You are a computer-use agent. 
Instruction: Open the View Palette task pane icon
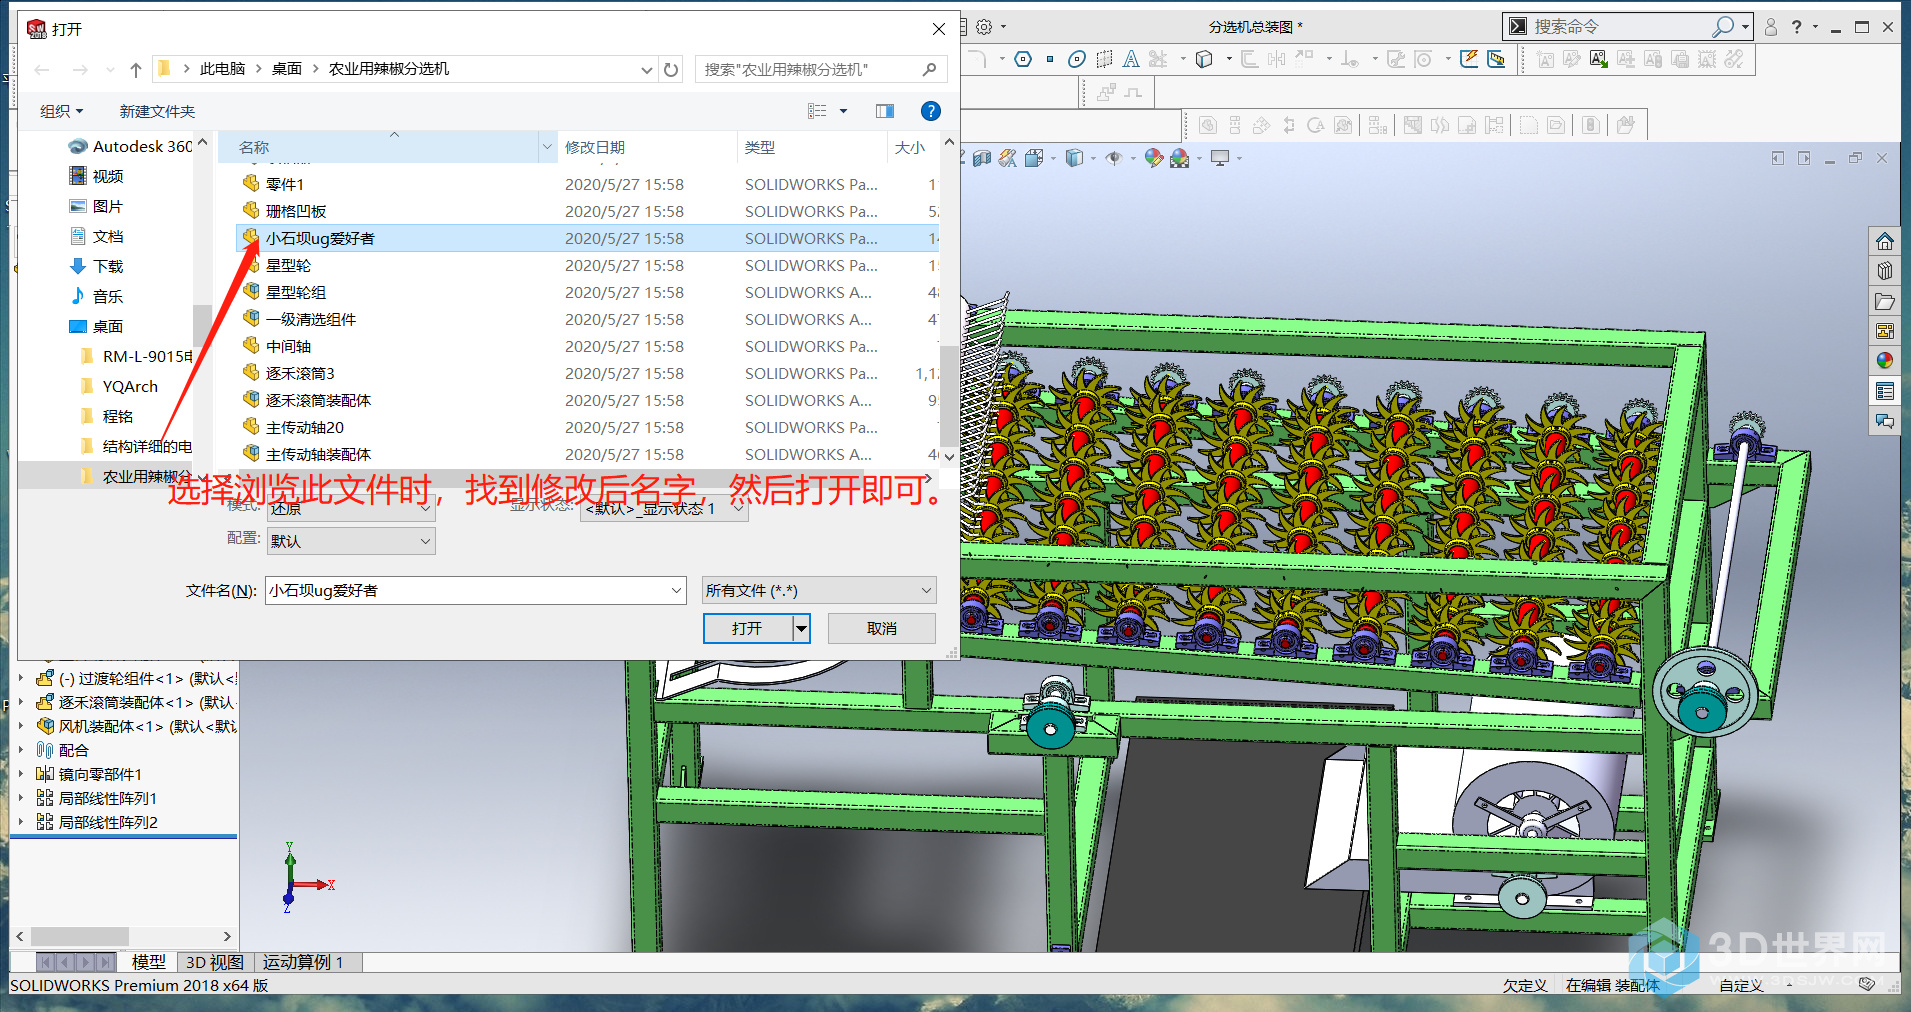1885,331
